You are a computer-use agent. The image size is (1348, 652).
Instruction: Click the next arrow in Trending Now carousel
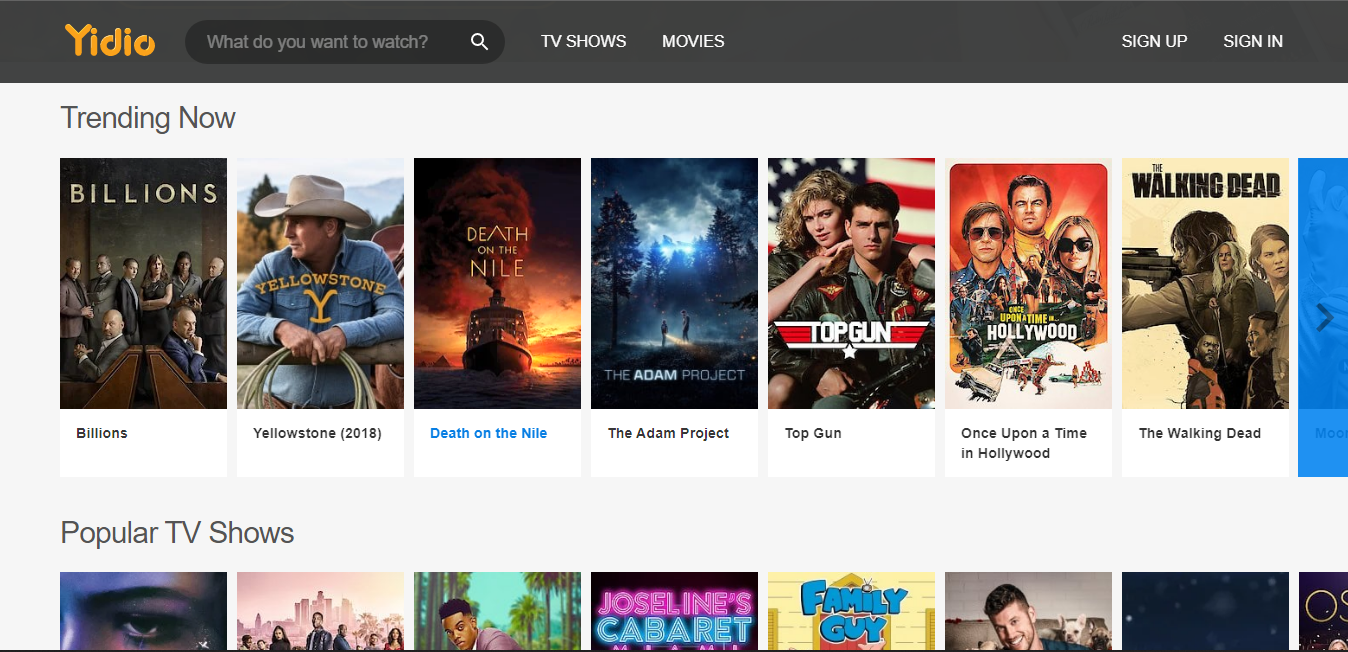pos(1325,318)
